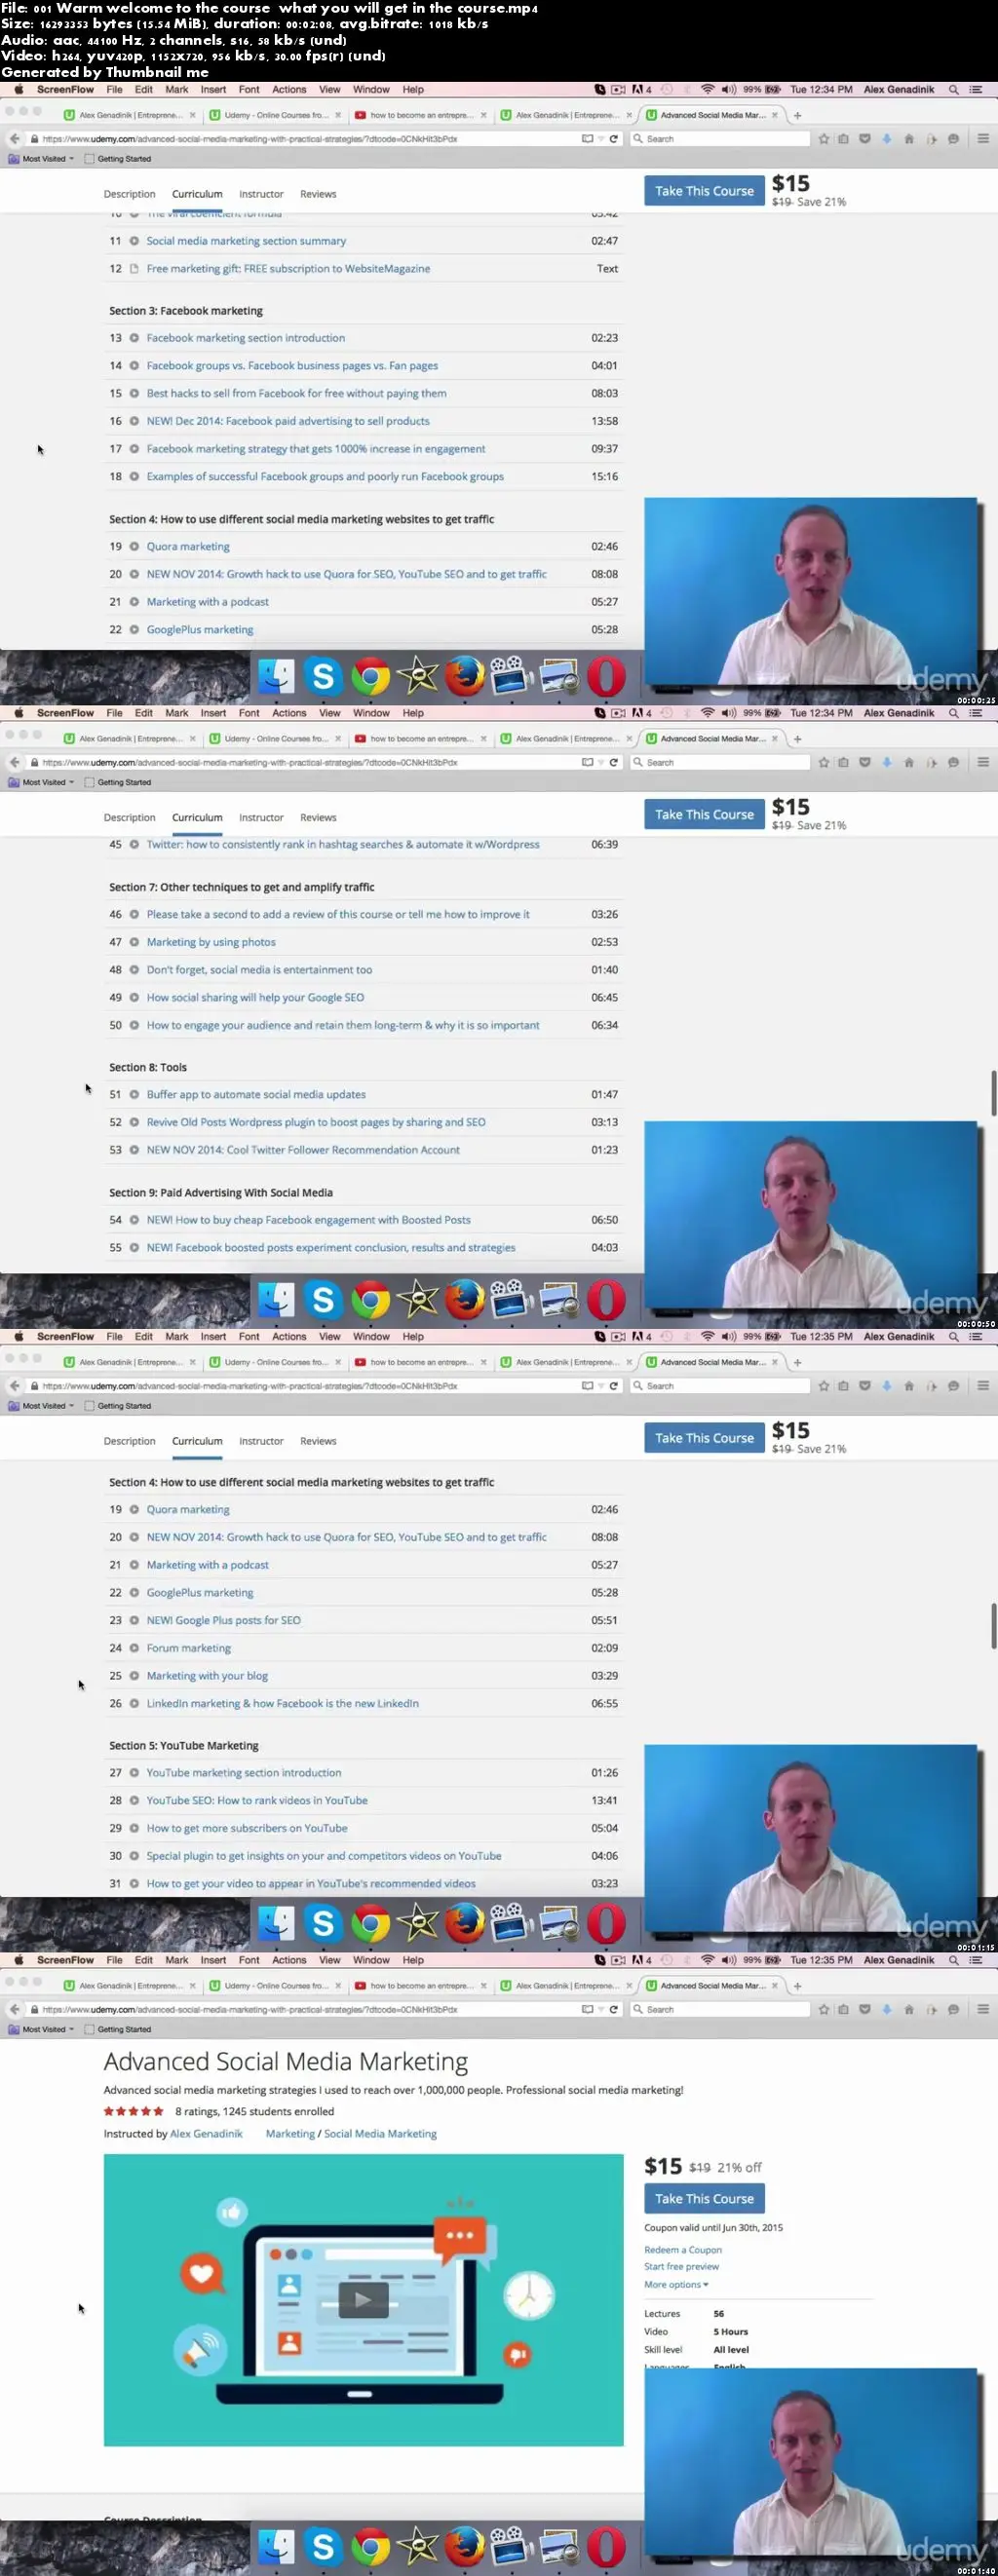Open lecture 'Revive Old Posts Wordpress plugin' link

316,1122
